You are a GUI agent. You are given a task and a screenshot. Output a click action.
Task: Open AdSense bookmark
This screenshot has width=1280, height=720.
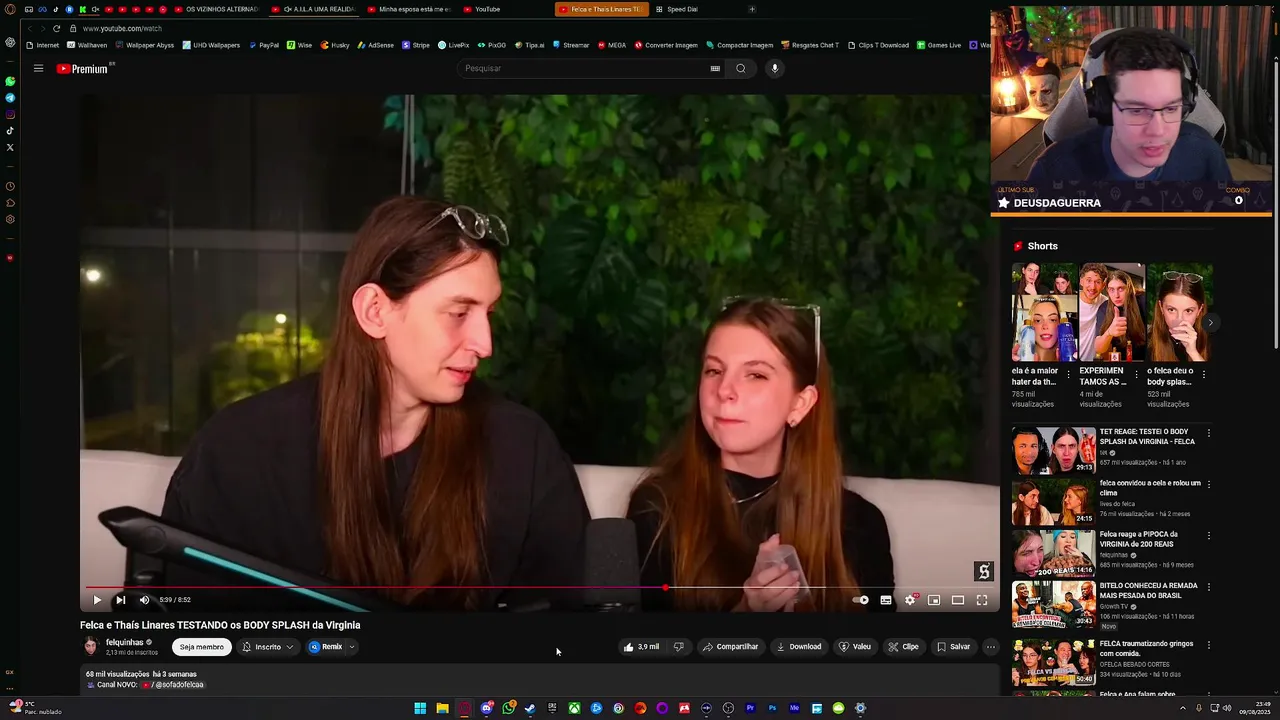point(375,45)
